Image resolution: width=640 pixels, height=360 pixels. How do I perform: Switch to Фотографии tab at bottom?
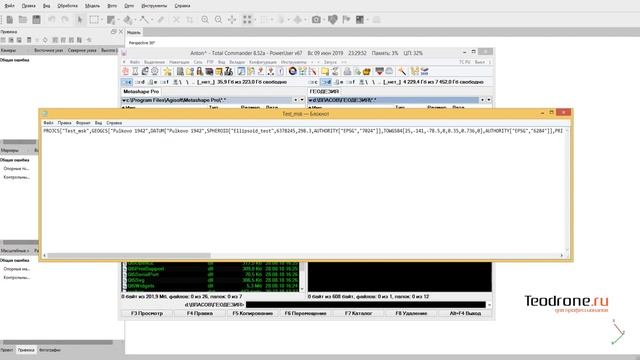point(50,350)
